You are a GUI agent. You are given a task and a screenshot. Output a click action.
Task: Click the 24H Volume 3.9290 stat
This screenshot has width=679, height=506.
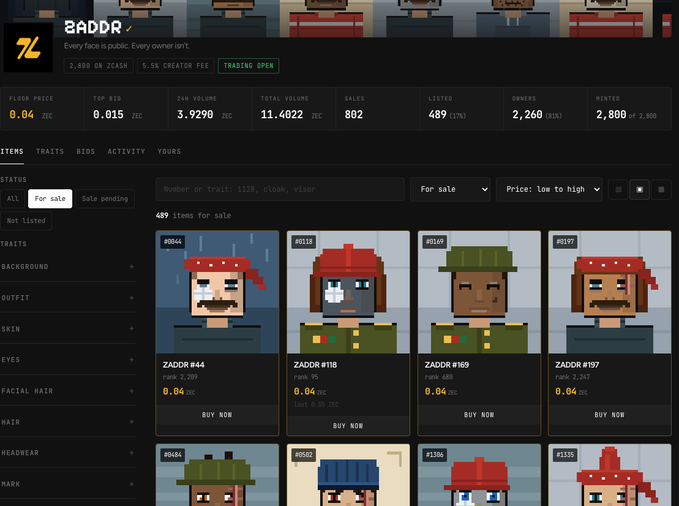point(210,108)
